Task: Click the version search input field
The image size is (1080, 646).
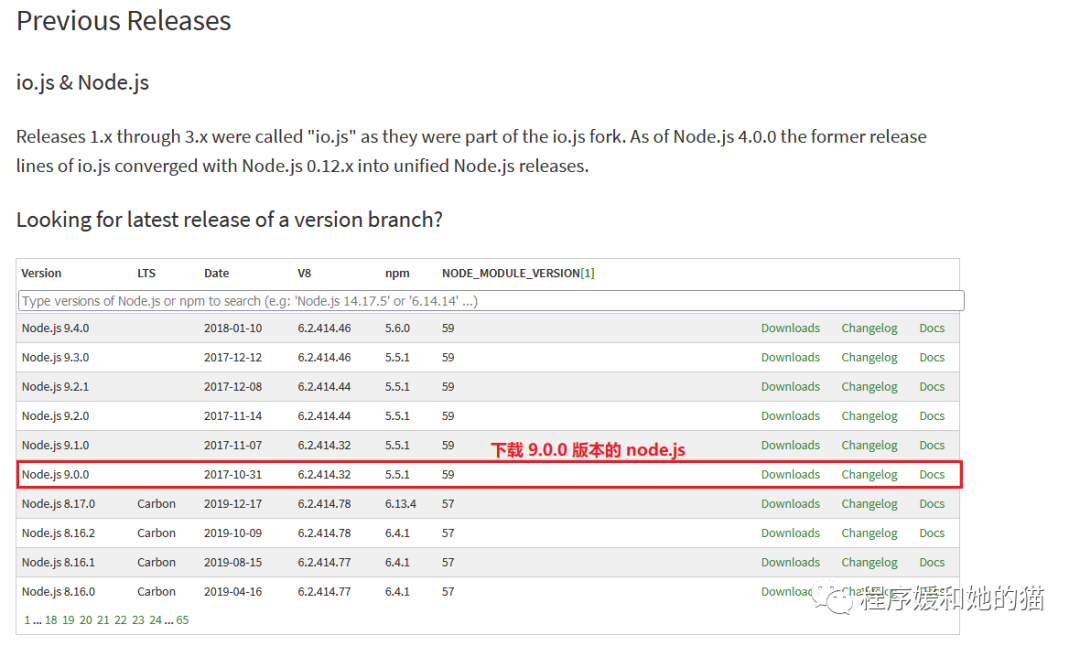Action: point(490,301)
